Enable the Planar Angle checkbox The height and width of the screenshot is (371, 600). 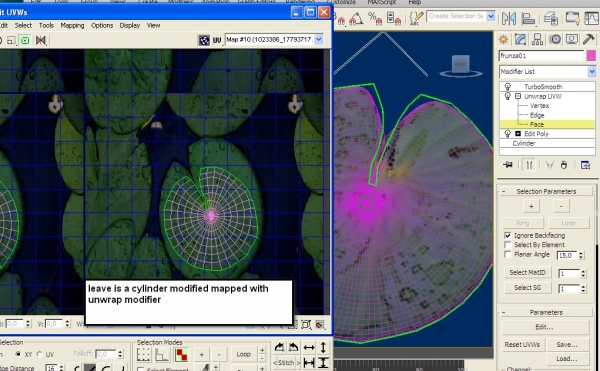coord(508,254)
